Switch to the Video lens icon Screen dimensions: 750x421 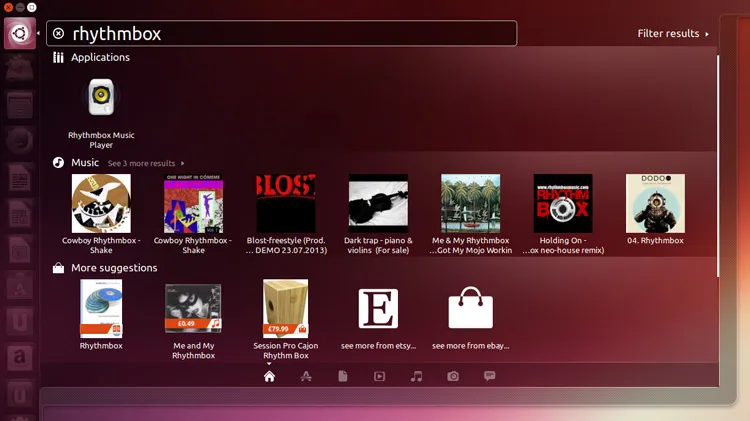point(379,376)
